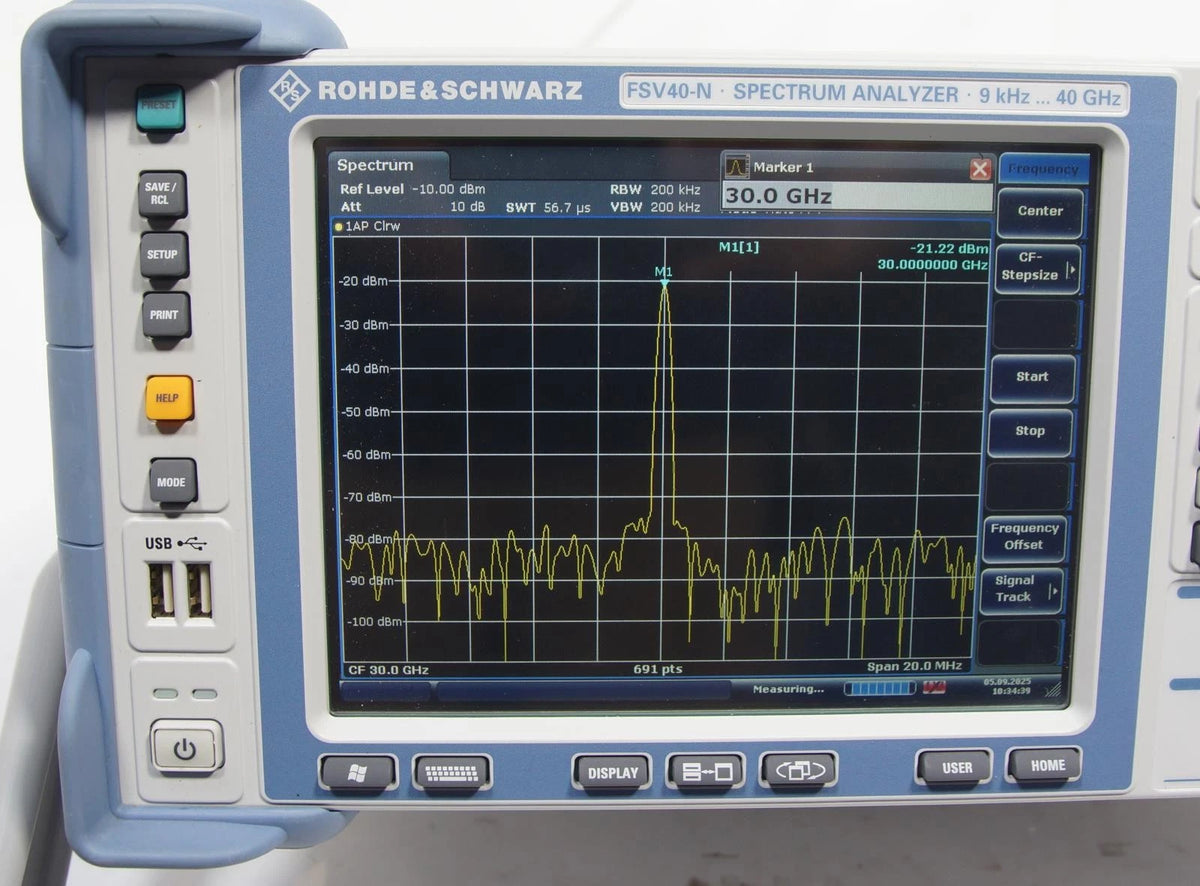Select the Spectrum tab
Viewport: 1200px width, 886px height.
(x=390, y=165)
